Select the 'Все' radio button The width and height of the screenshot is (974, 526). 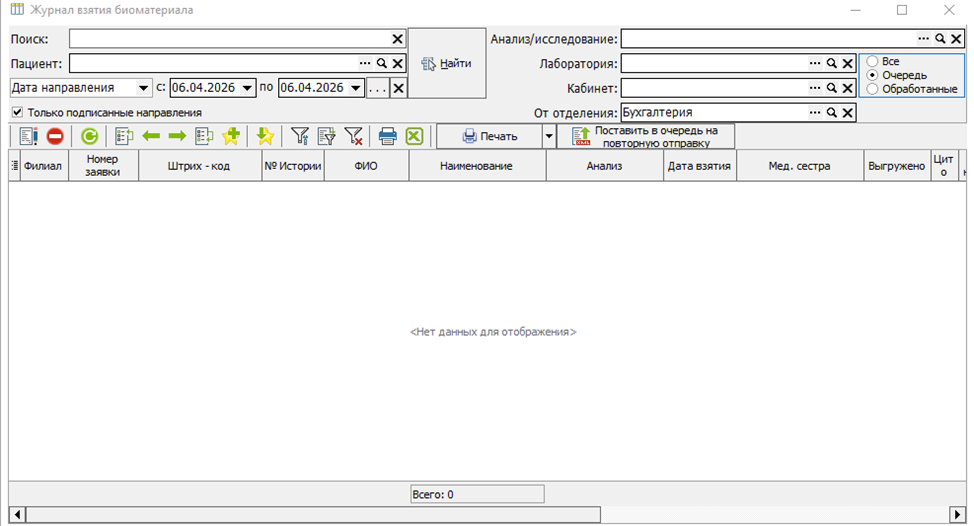[872, 61]
